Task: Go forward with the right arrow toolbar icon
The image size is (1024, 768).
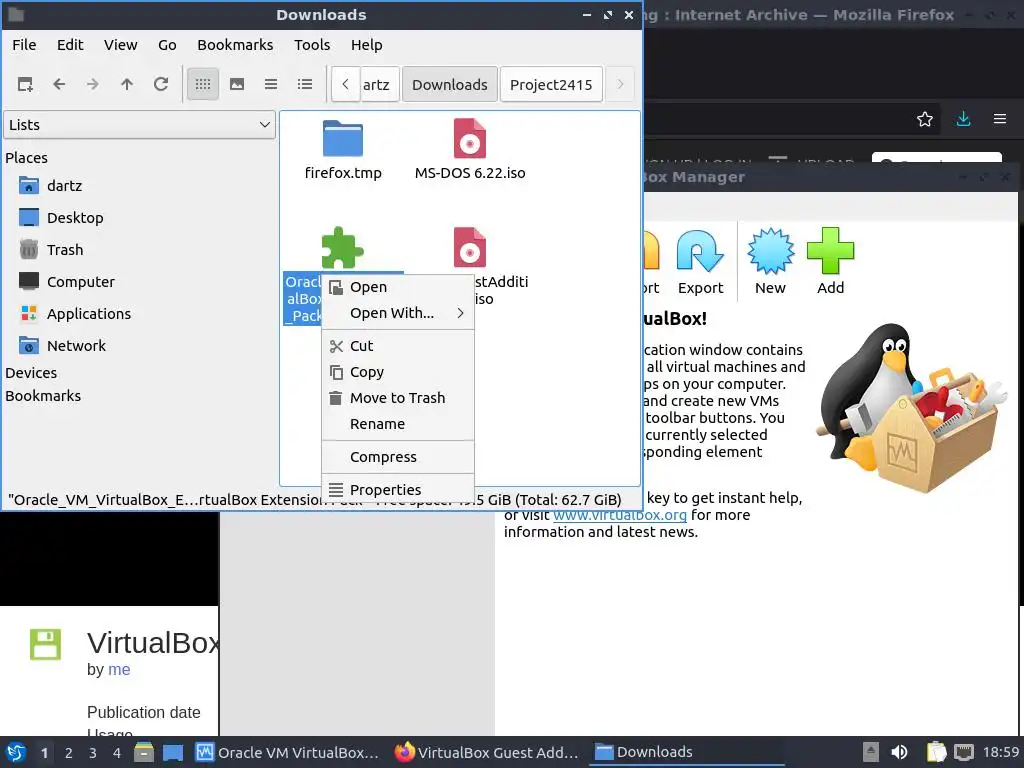Action: (x=93, y=84)
